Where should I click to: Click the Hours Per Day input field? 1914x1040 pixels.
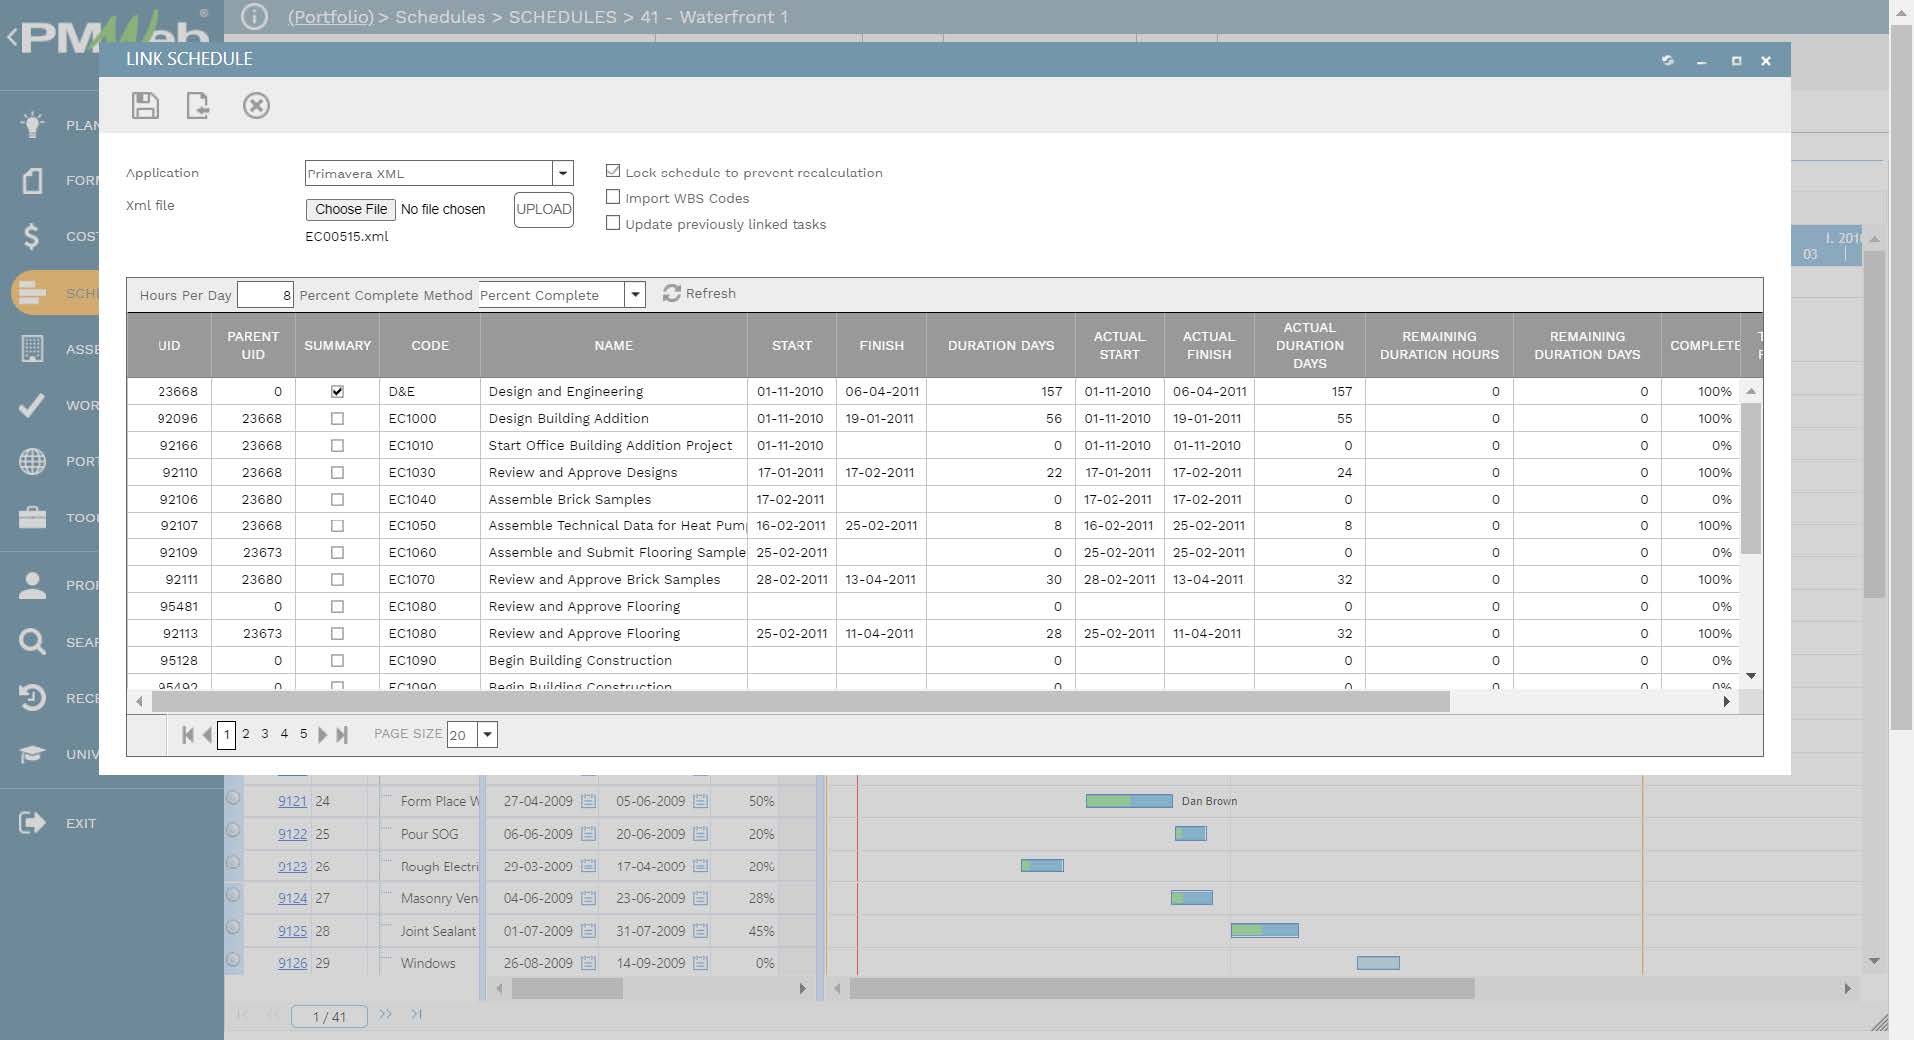[x=266, y=295]
